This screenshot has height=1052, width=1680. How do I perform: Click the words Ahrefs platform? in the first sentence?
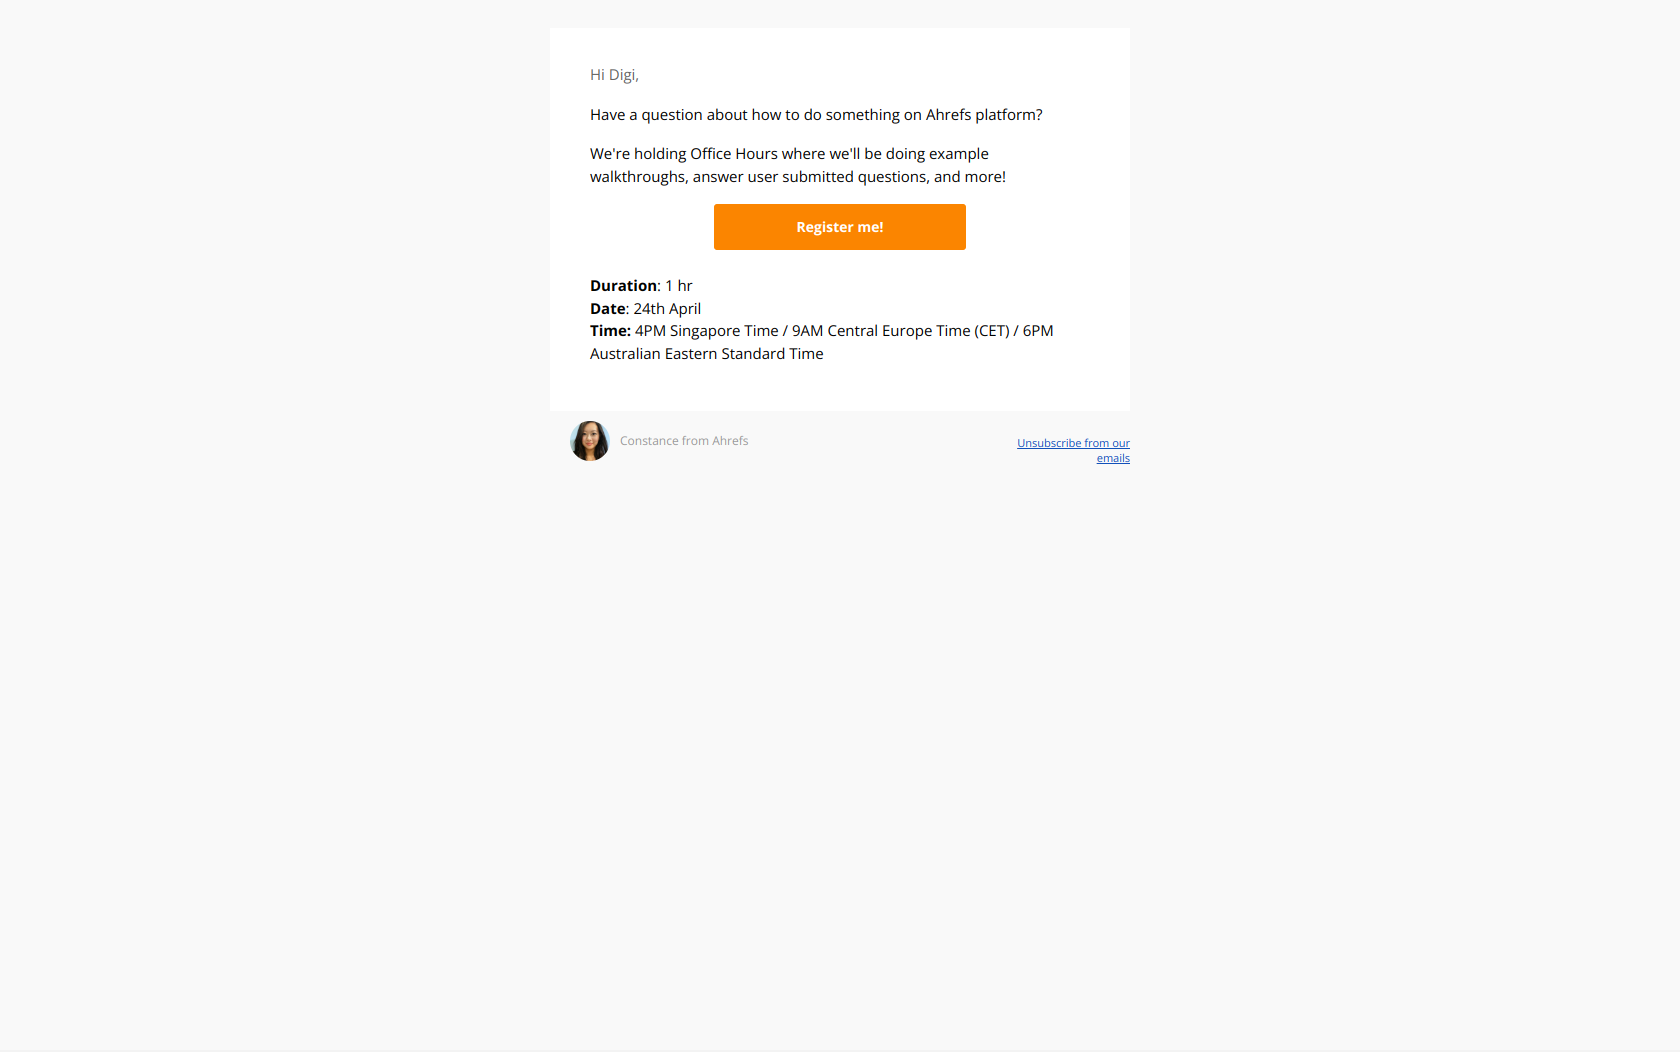tap(984, 115)
